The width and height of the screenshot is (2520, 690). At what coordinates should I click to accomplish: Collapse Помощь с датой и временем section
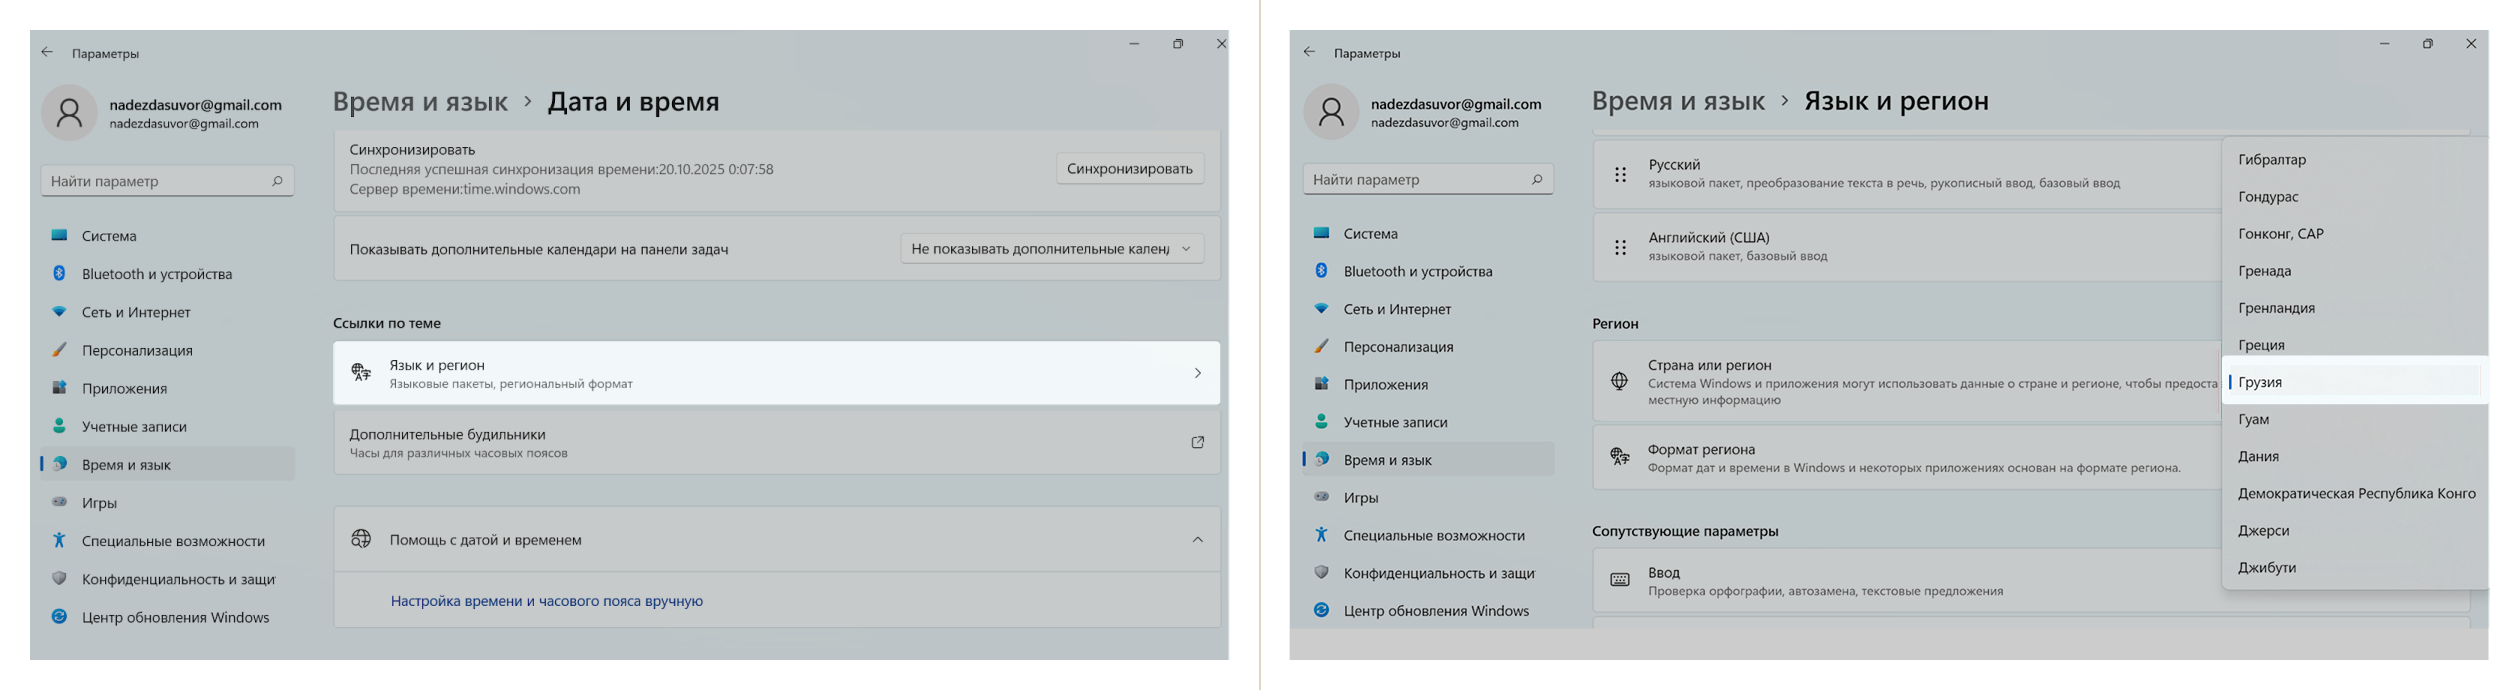pyautogui.click(x=1197, y=540)
